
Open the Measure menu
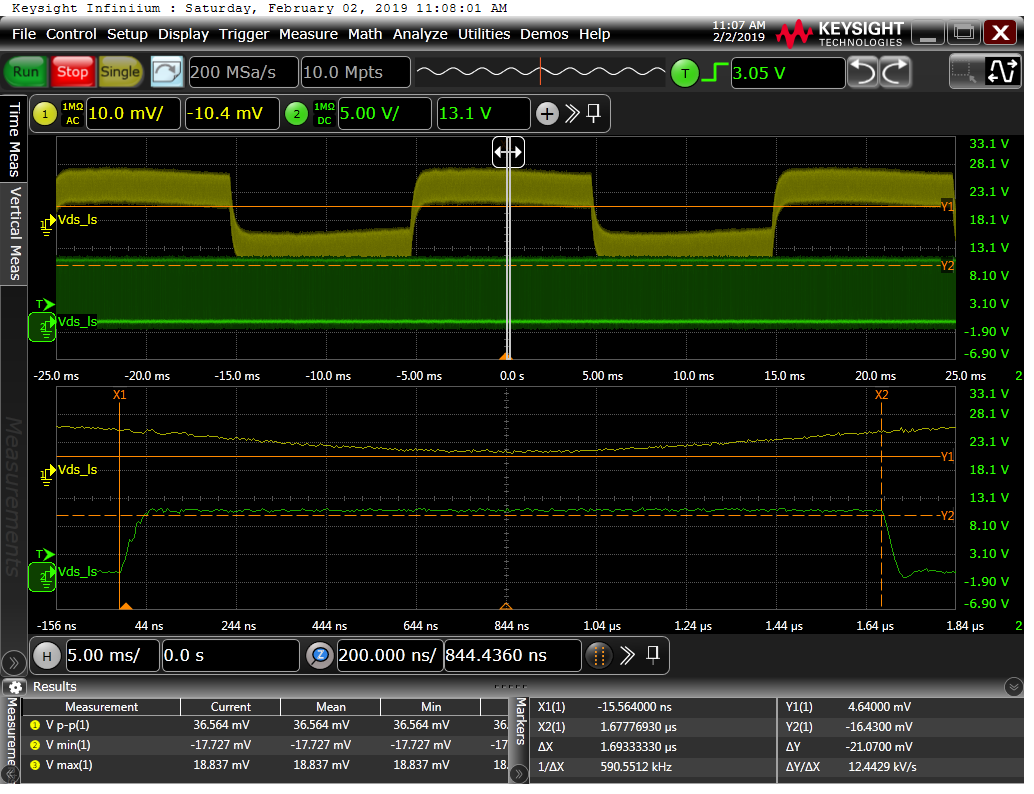[308, 34]
